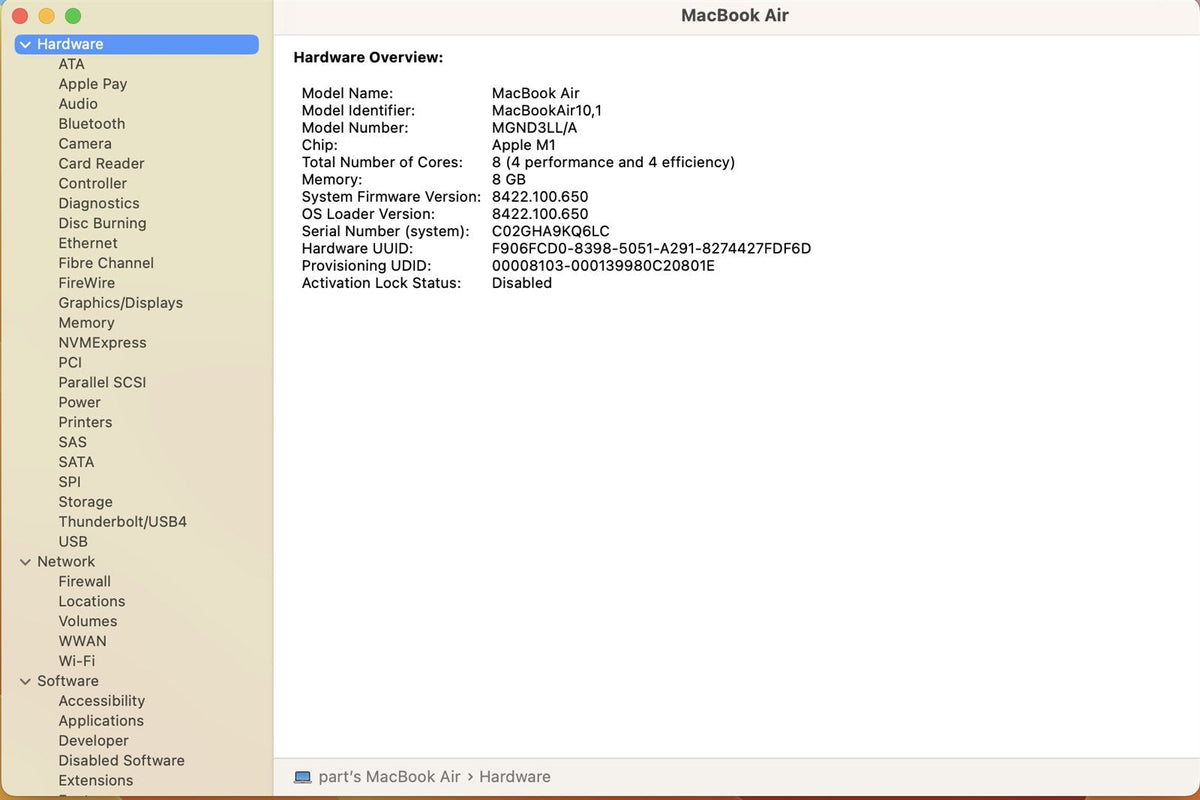The image size is (1200, 800).
Task: Collapse the Software section chevron
Action: pyautogui.click(x=25, y=681)
